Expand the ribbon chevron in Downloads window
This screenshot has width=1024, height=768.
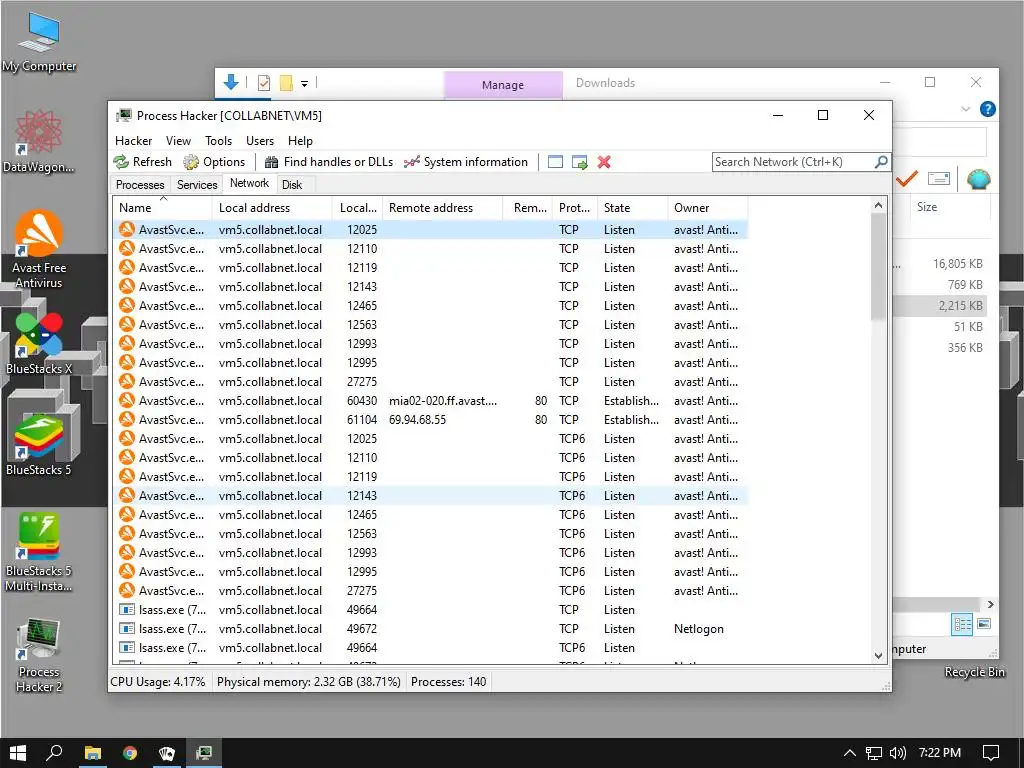tap(965, 109)
